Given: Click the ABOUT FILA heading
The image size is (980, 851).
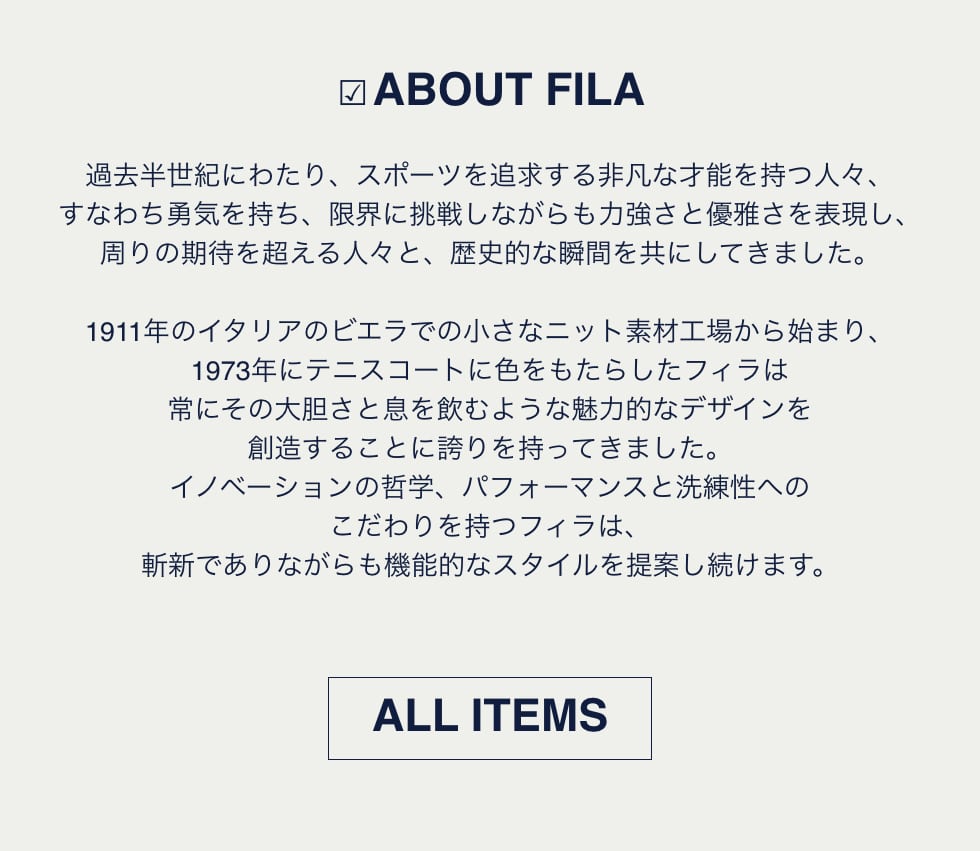Looking at the screenshot, I should pyautogui.click(x=508, y=91).
